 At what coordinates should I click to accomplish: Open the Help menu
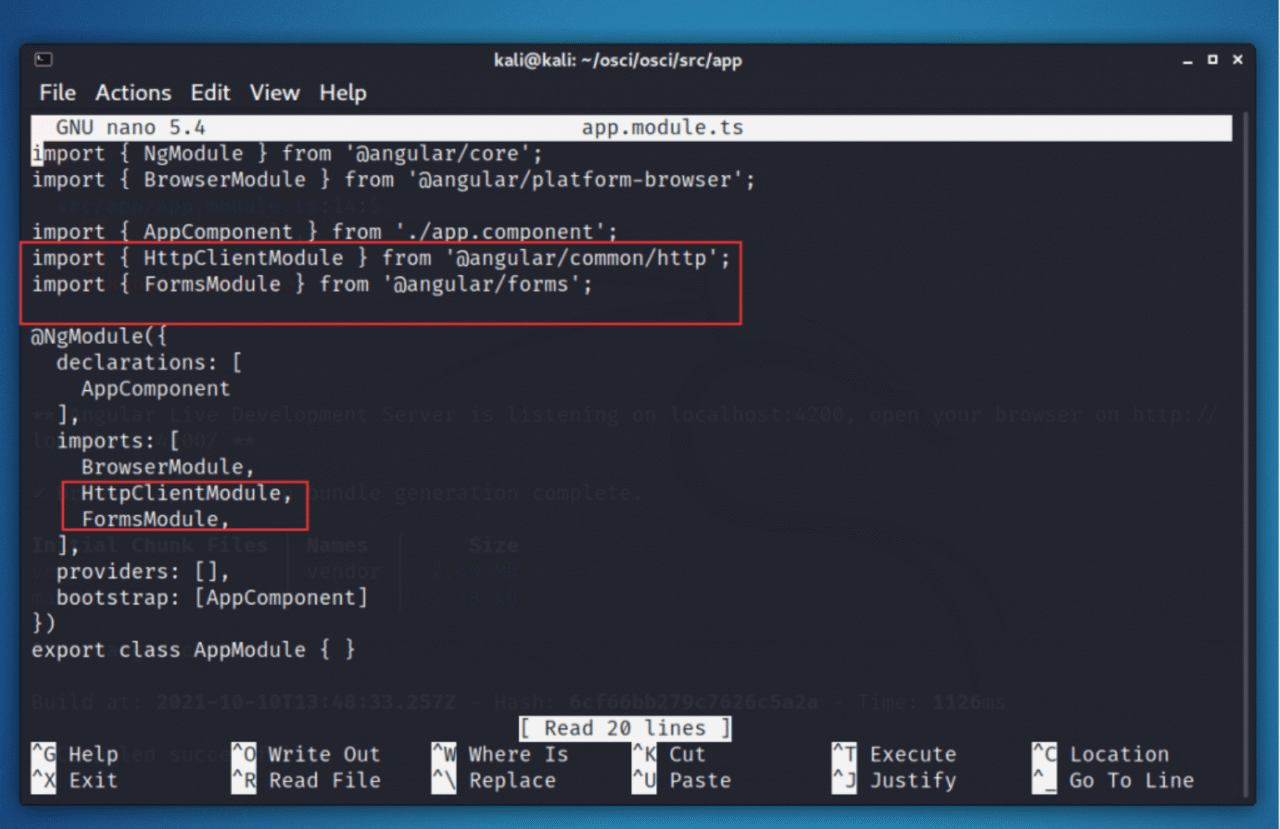(x=342, y=93)
